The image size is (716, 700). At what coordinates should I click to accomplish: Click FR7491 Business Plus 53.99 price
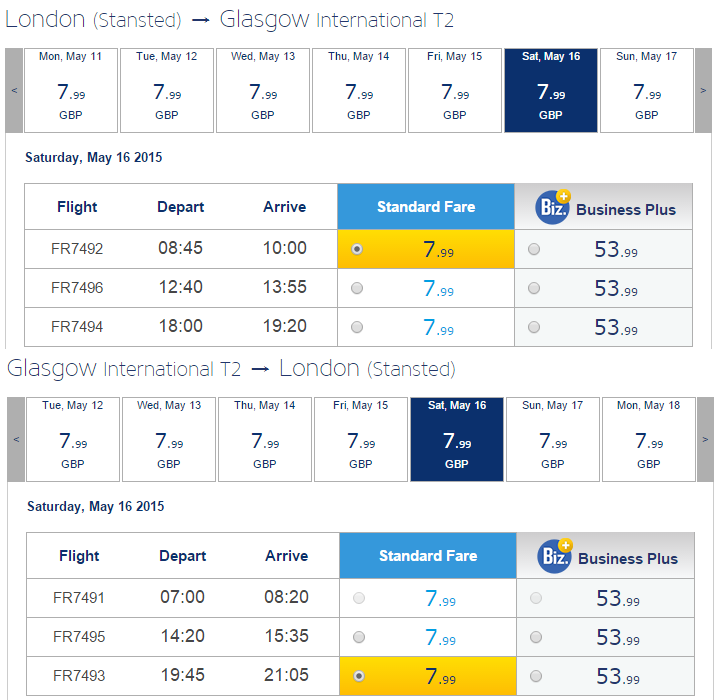[x=618, y=598]
